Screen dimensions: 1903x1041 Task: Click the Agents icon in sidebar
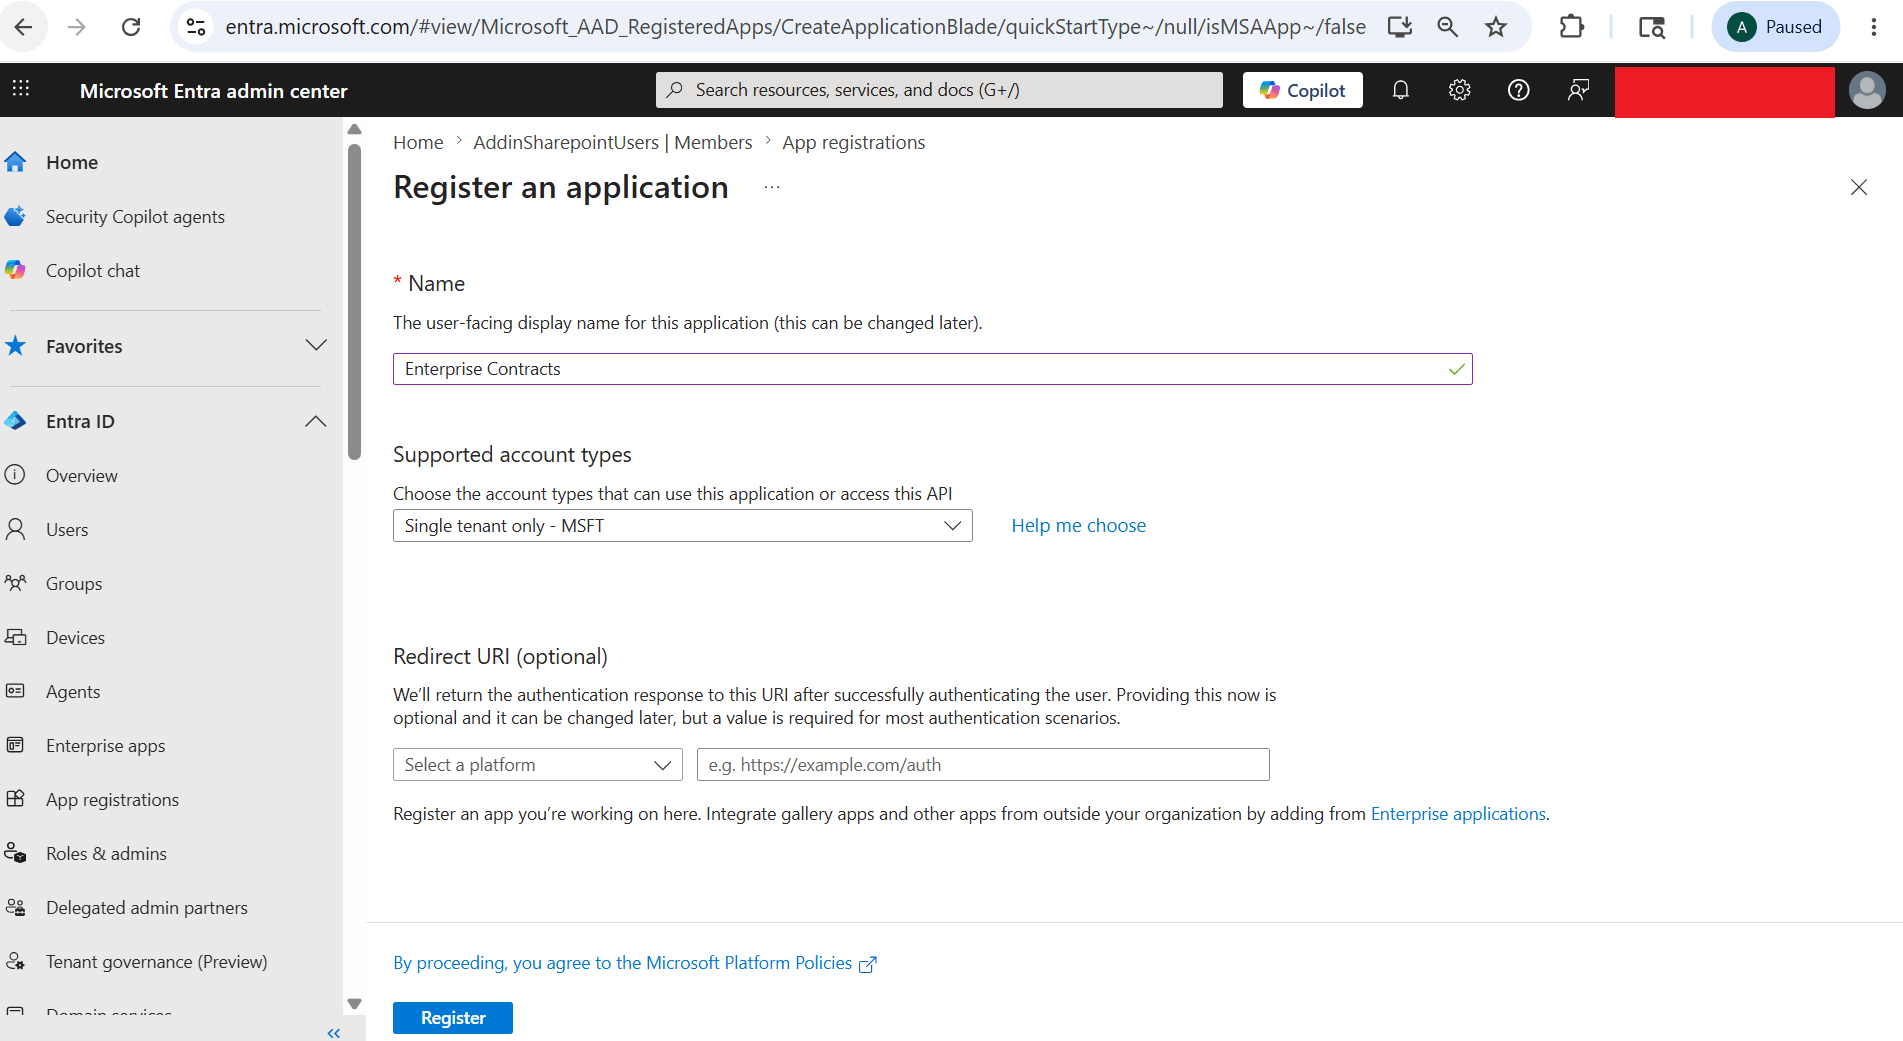tap(16, 691)
